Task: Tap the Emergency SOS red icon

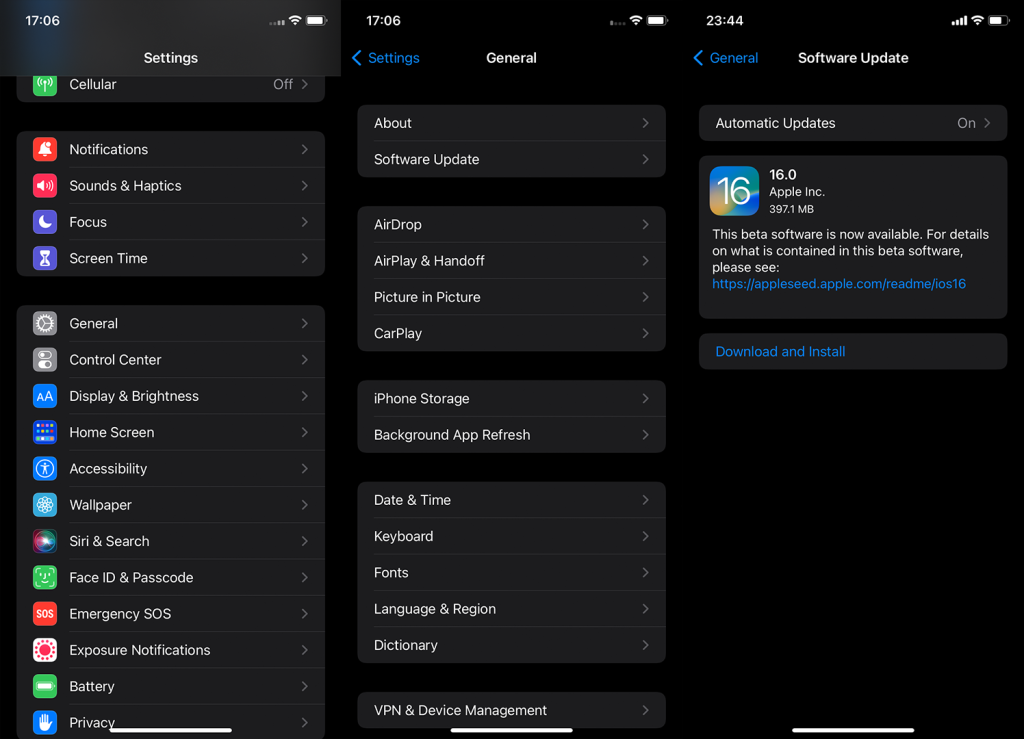Action: 44,614
